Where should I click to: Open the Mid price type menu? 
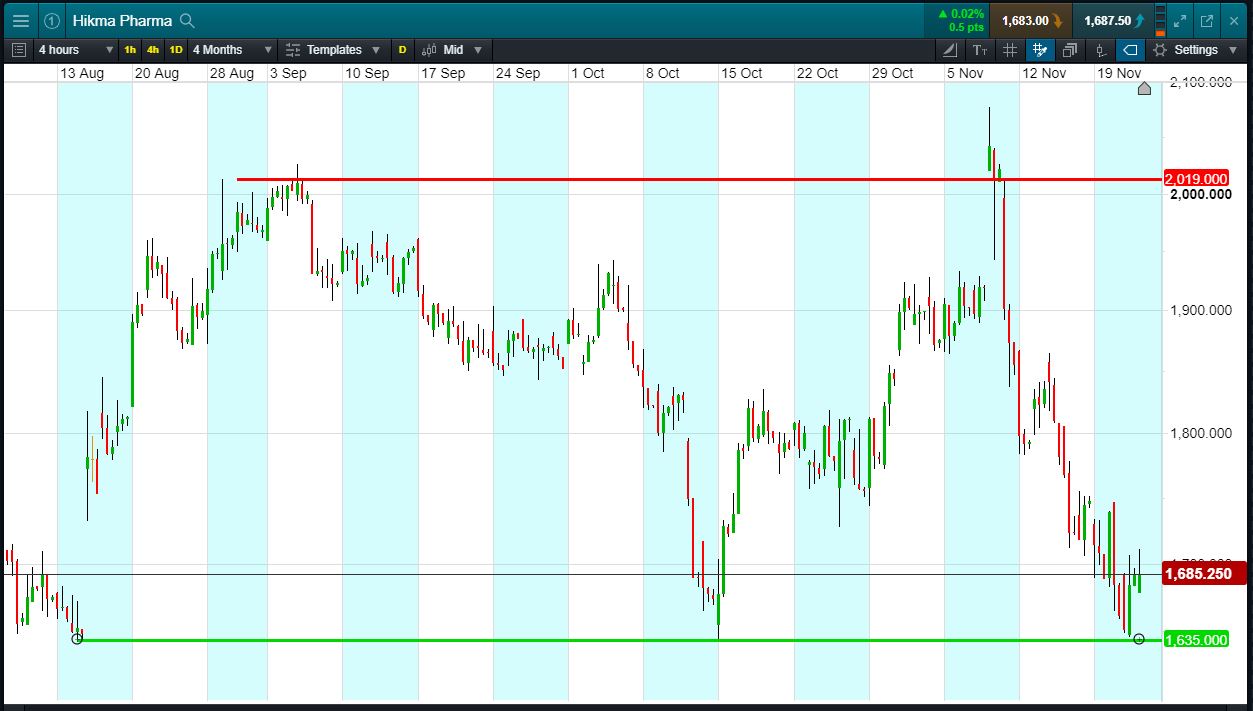[452, 50]
